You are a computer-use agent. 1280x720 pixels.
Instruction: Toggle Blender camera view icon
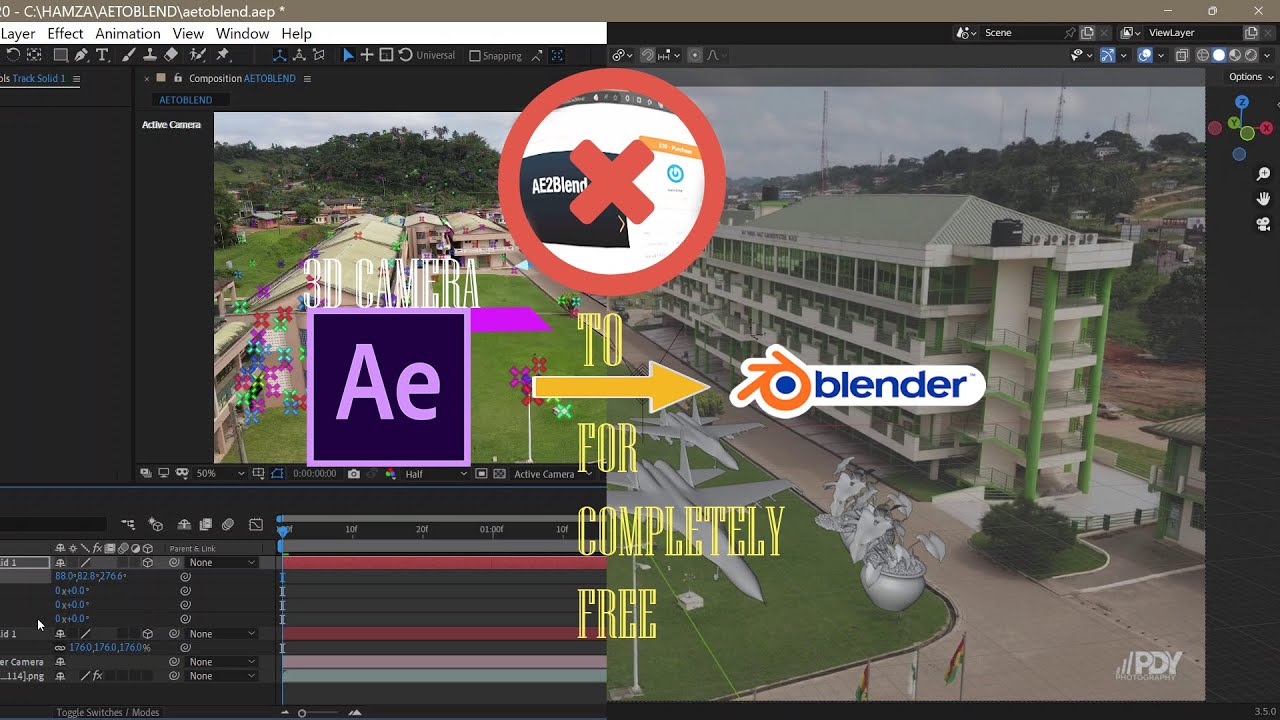click(1263, 224)
